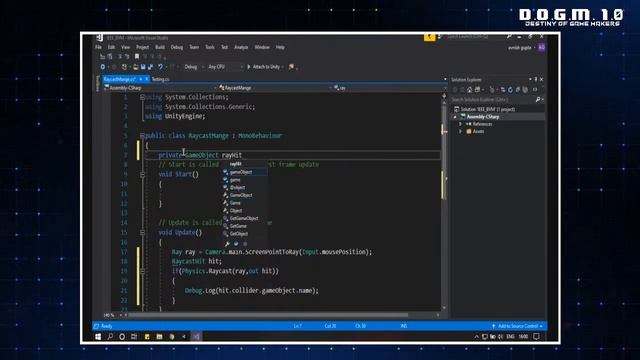The width and height of the screenshot is (640, 360).
Task: Open the View menu
Action: (125, 47)
